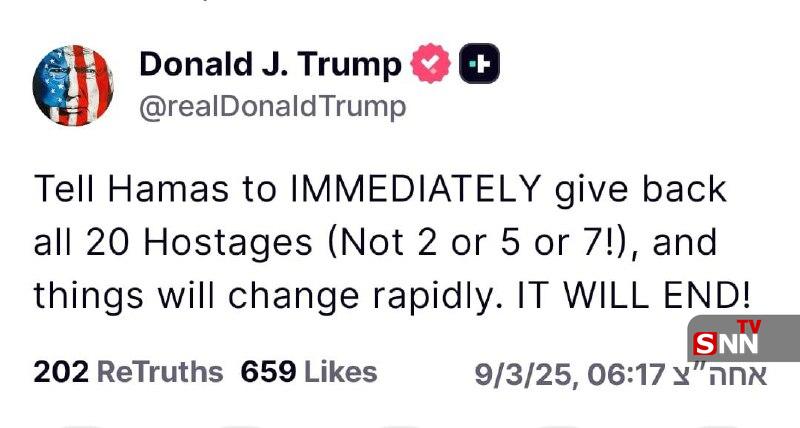Click the dark plus badge icon

click(x=479, y=65)
